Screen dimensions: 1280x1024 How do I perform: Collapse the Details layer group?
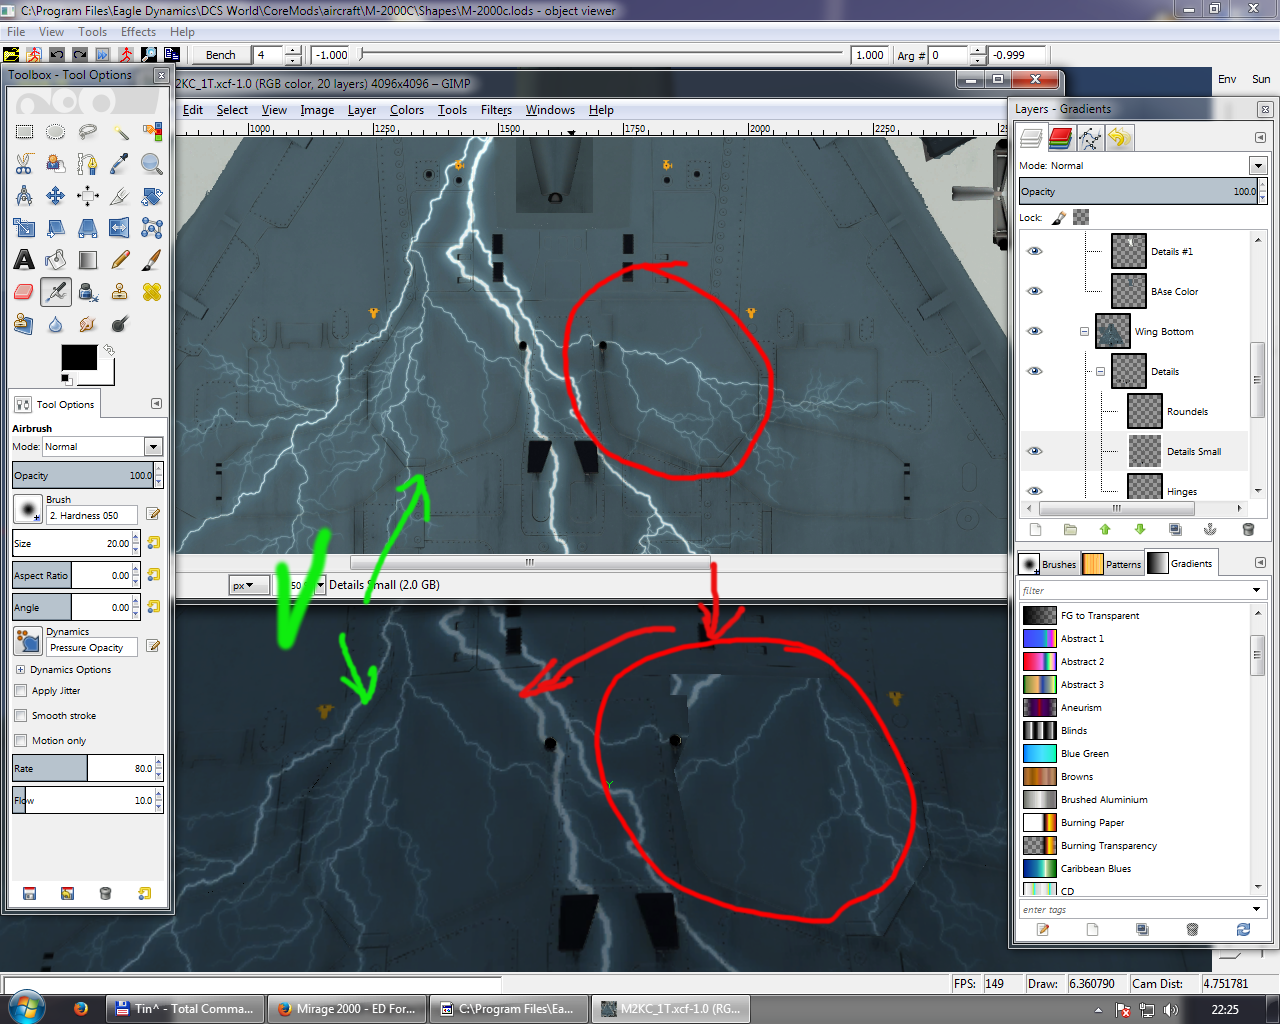point(1100,371)
